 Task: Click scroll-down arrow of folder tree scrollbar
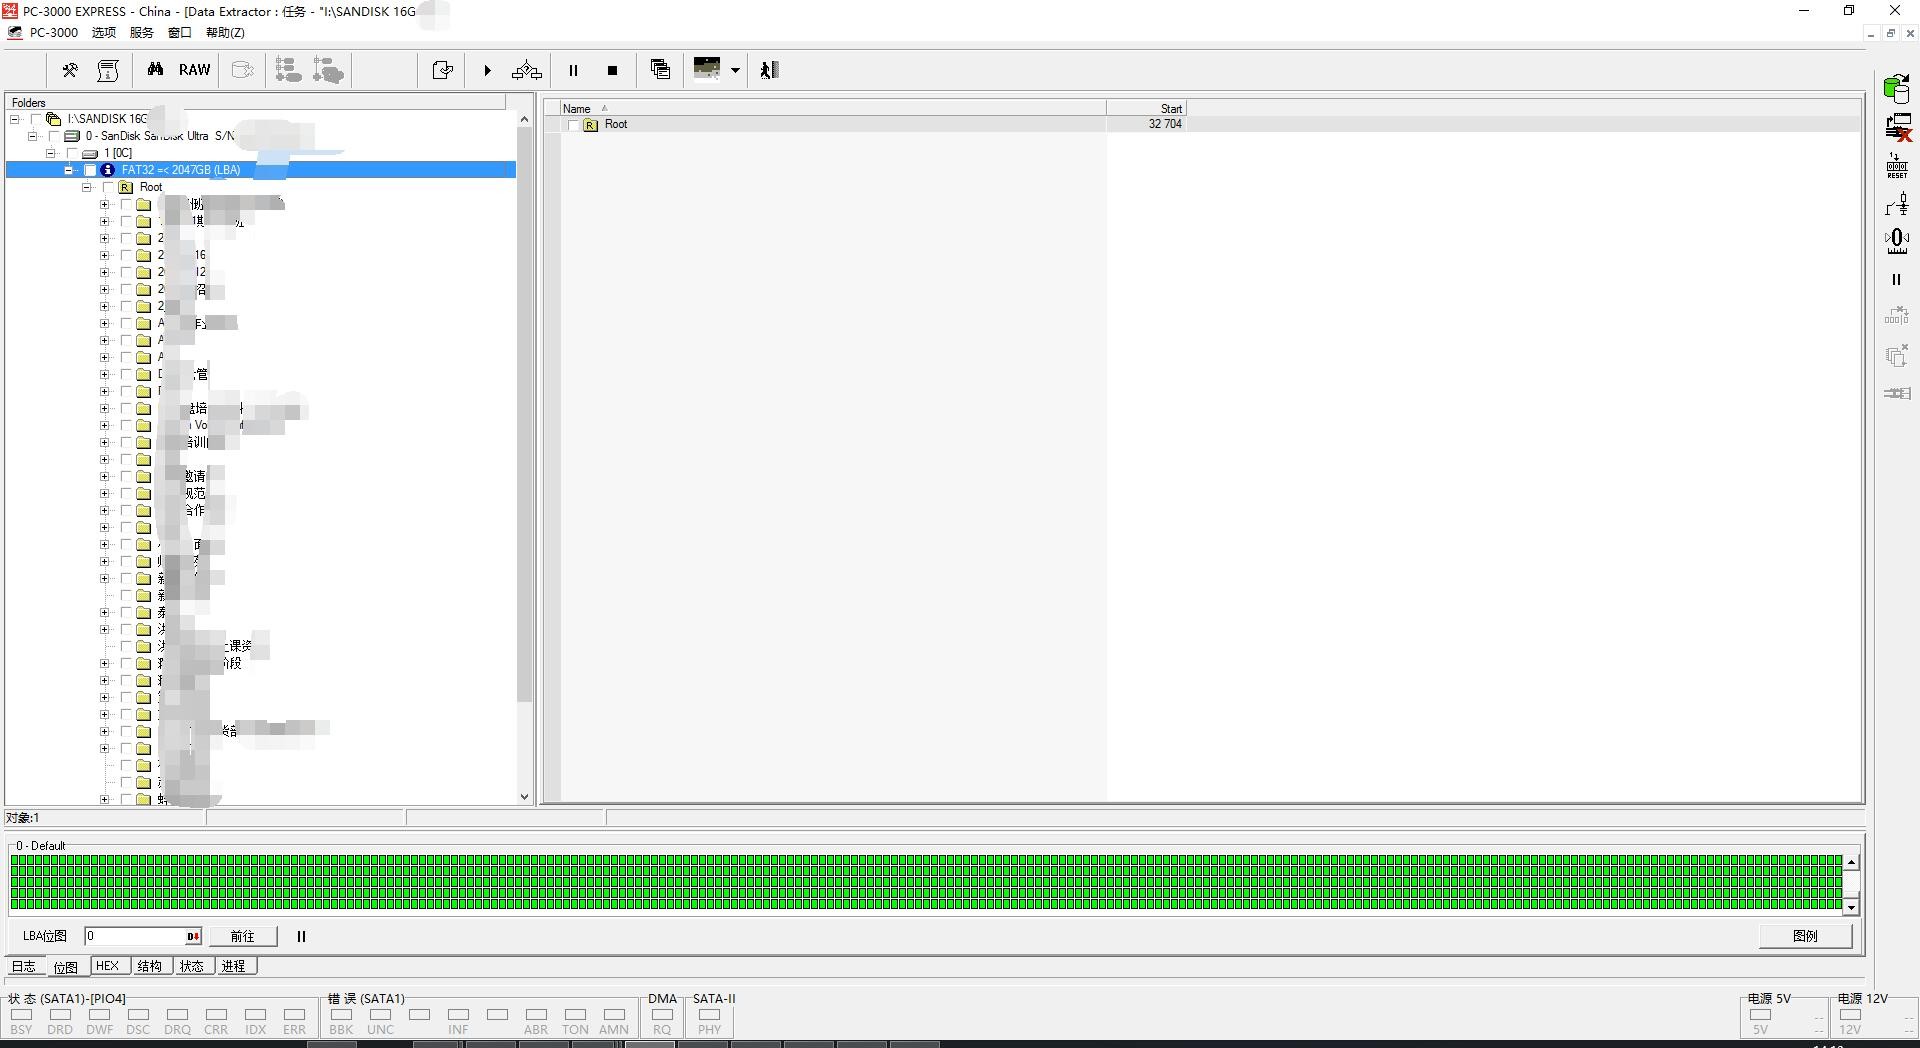point(524,797)
